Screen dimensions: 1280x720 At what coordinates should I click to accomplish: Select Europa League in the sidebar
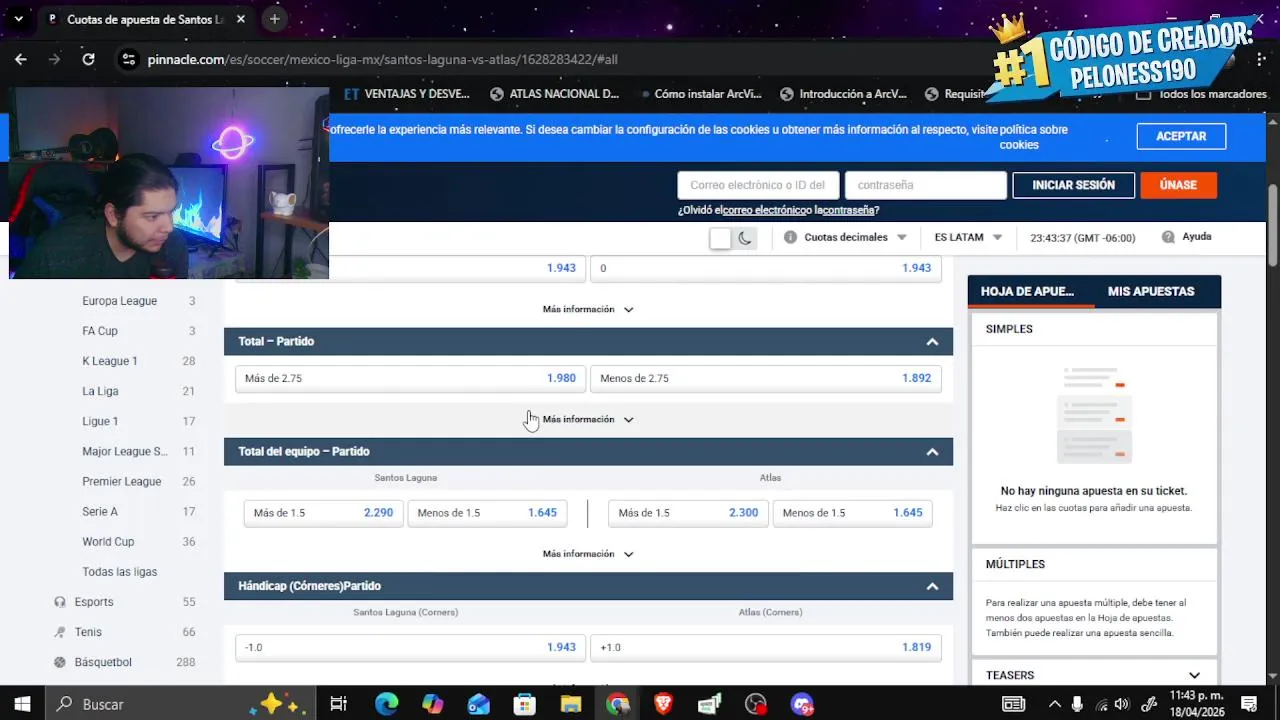click(119, 301)
